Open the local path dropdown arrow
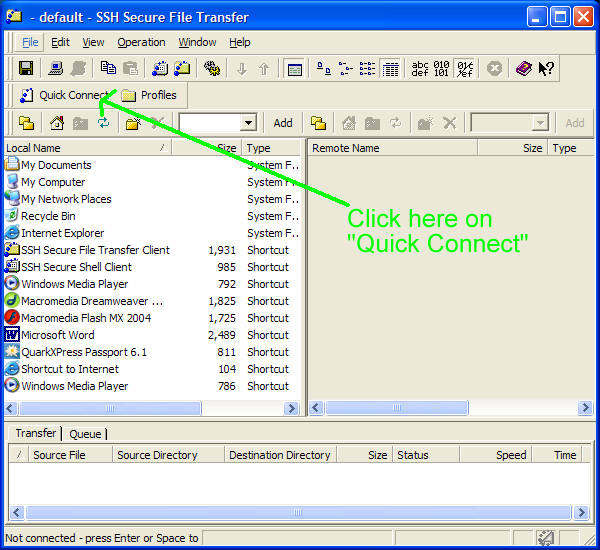600x550 pixels. pyautogui.click(x=248, y=123)
